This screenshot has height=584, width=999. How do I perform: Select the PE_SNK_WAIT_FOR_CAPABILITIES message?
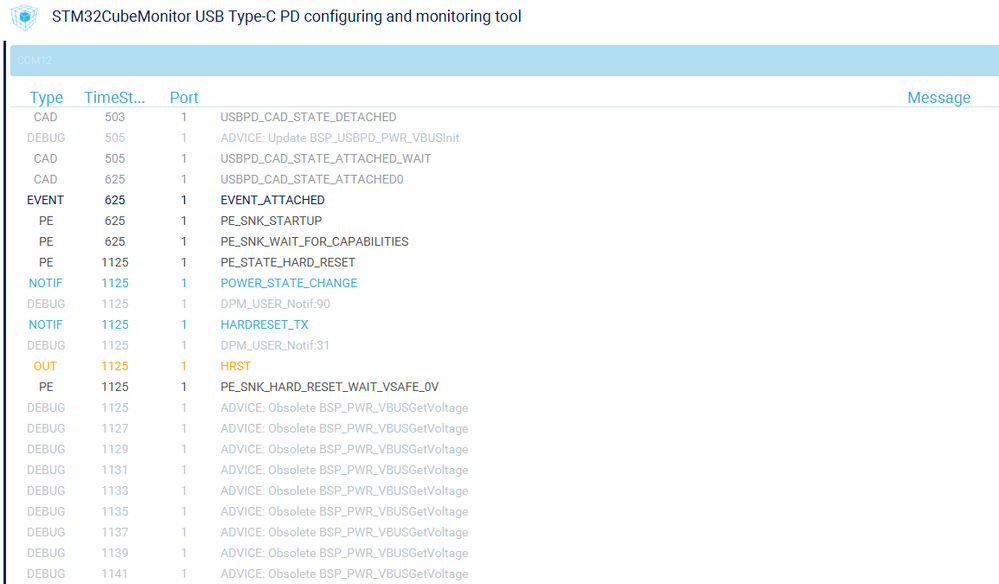(x=314, y=242)
